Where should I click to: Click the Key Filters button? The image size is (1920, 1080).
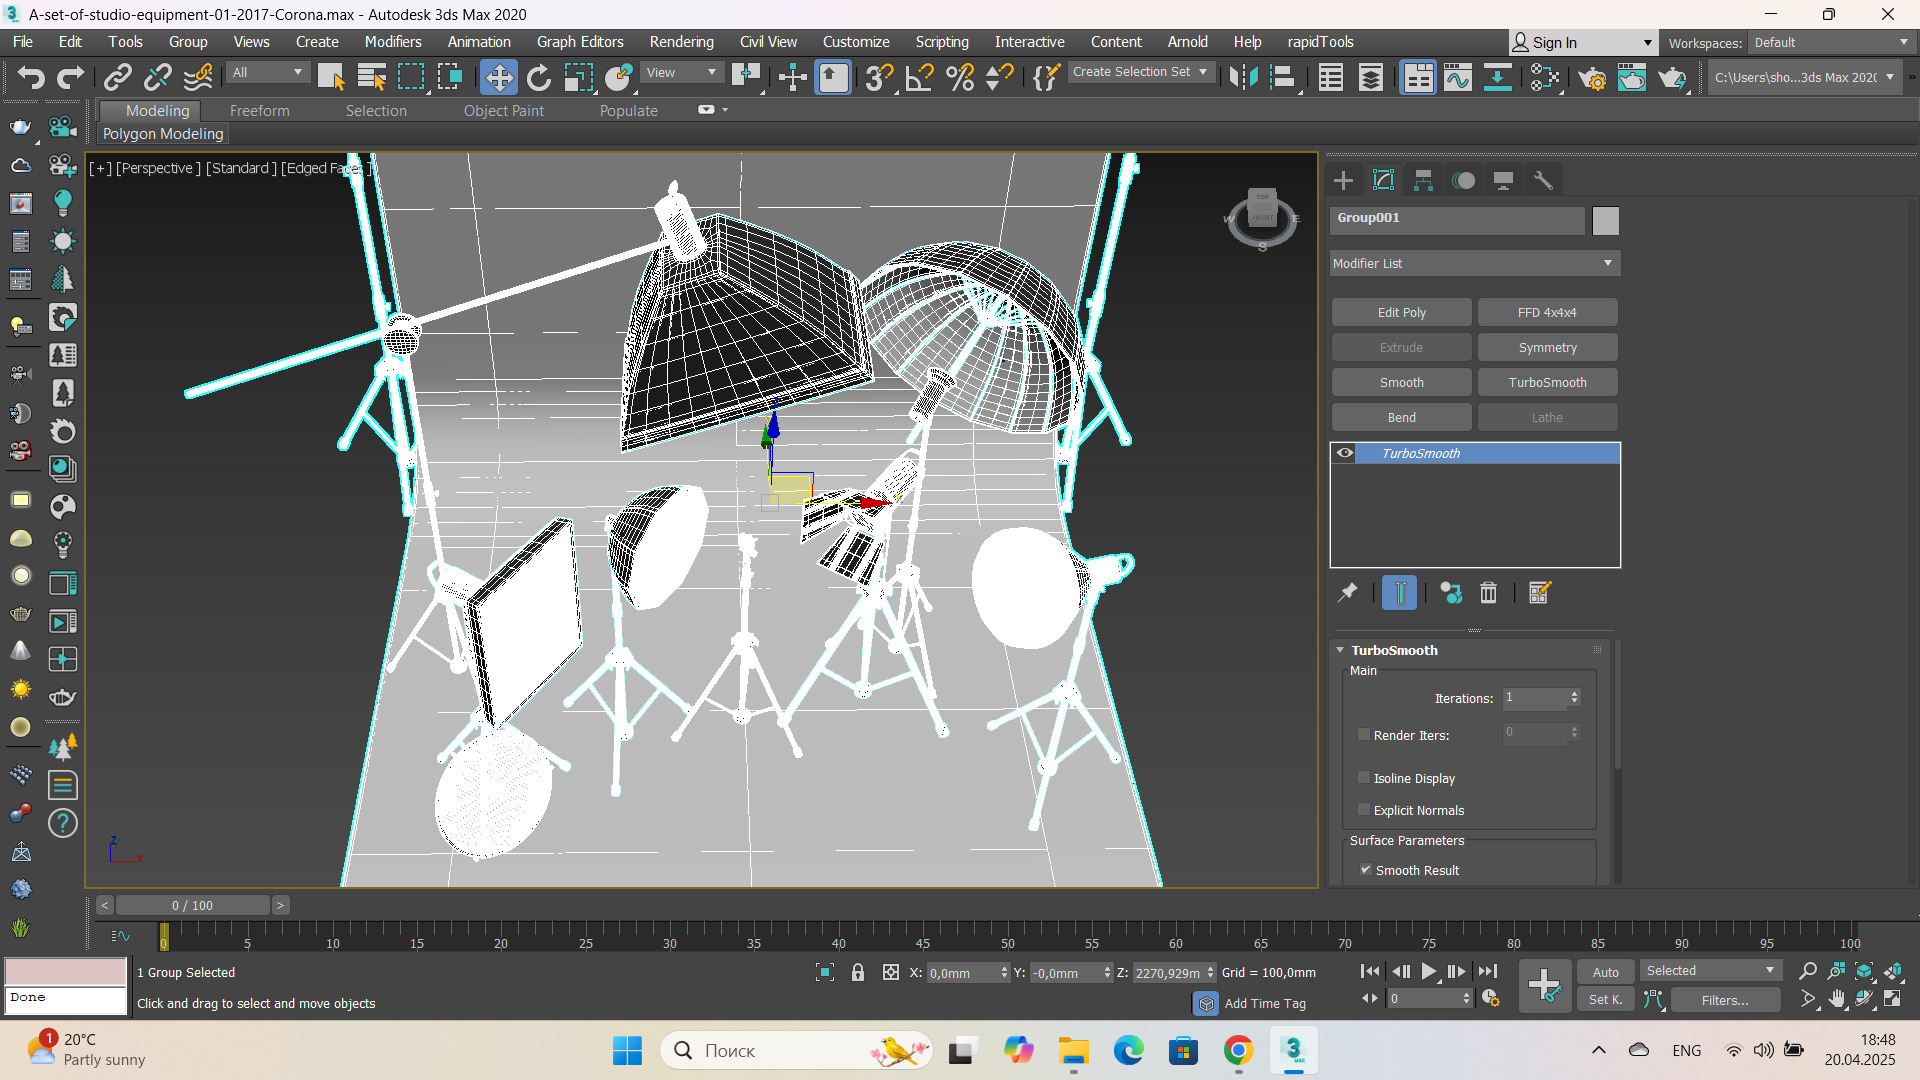tap(1725, 999)
